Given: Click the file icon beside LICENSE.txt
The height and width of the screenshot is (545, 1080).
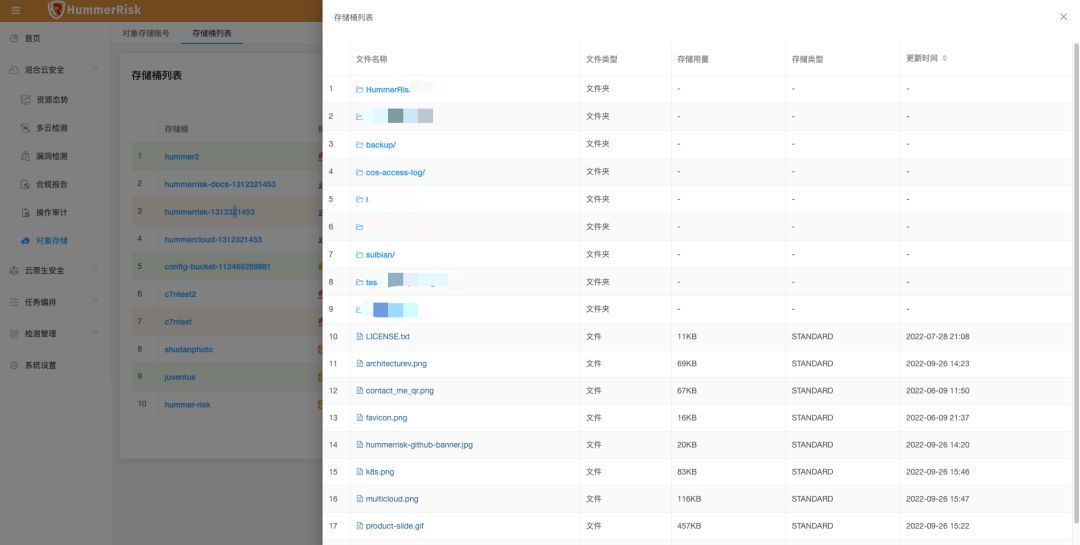Looking at the screenshot, I should (359, 337).
